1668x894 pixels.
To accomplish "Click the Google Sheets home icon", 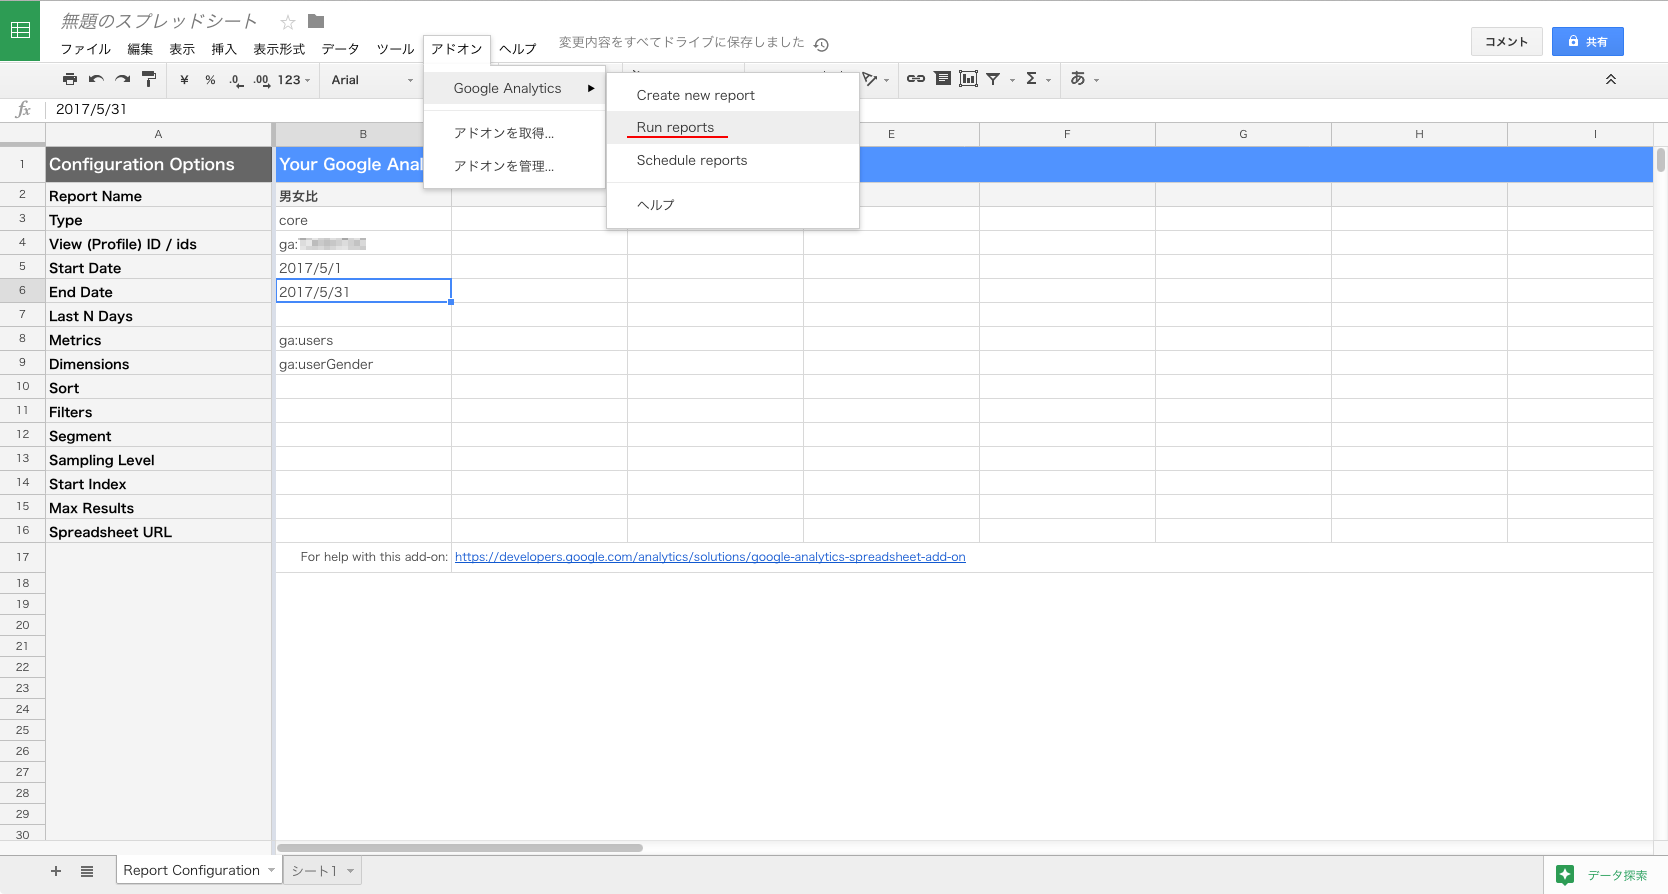I will click(x=20, y=30).
